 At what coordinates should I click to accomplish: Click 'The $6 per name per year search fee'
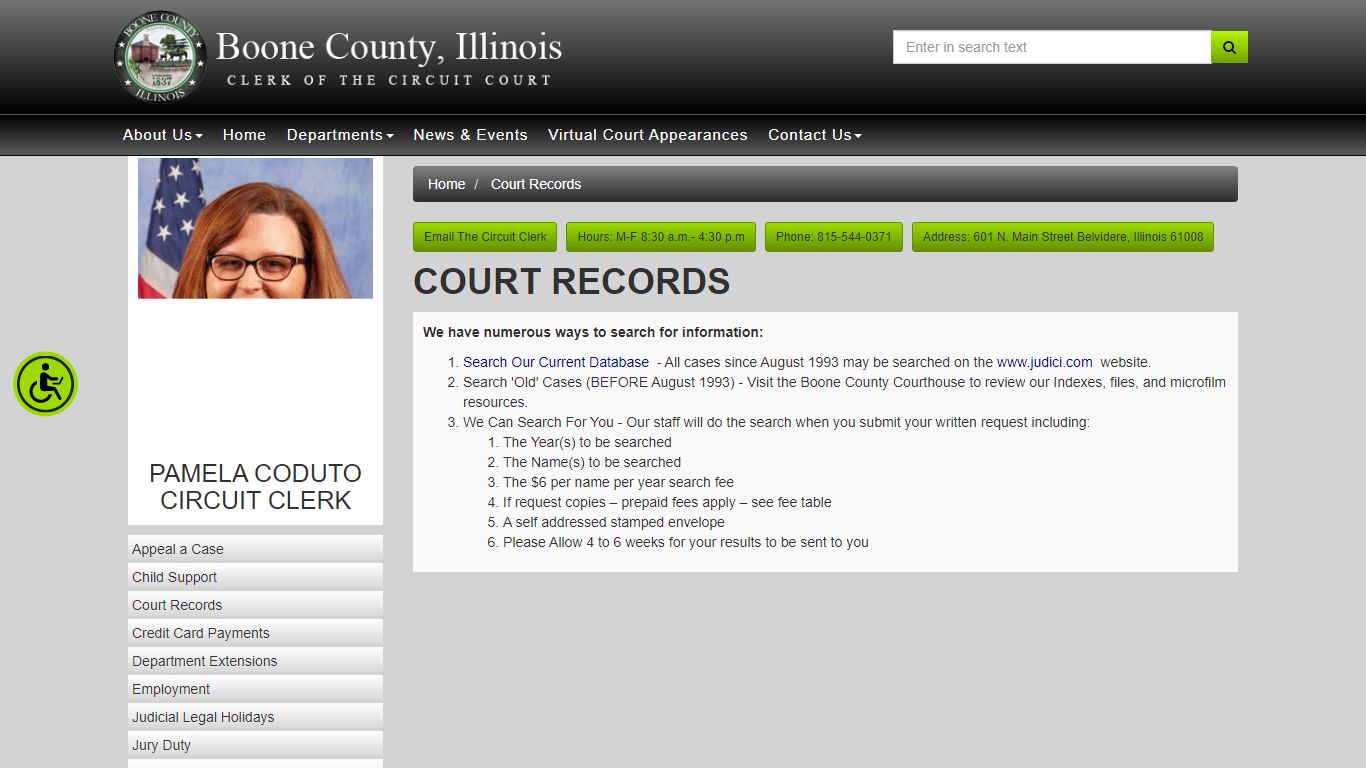coord(618,482)
